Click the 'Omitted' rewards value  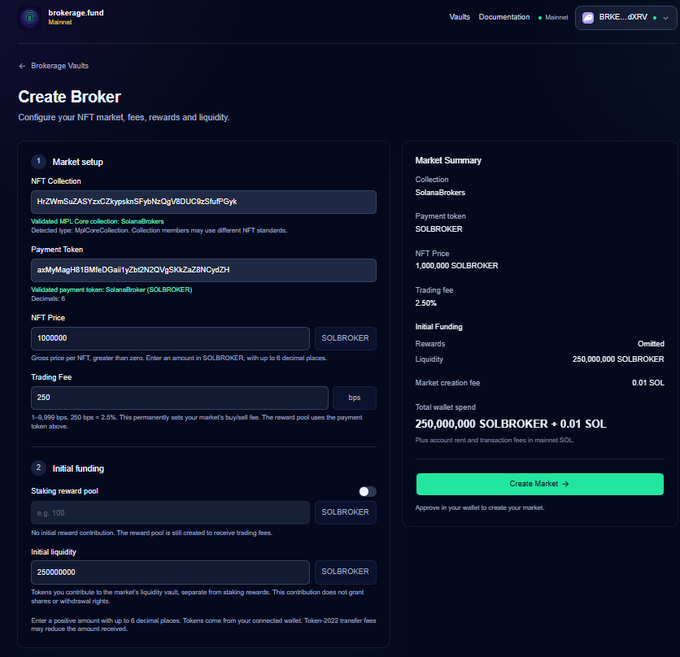point(651,344)
